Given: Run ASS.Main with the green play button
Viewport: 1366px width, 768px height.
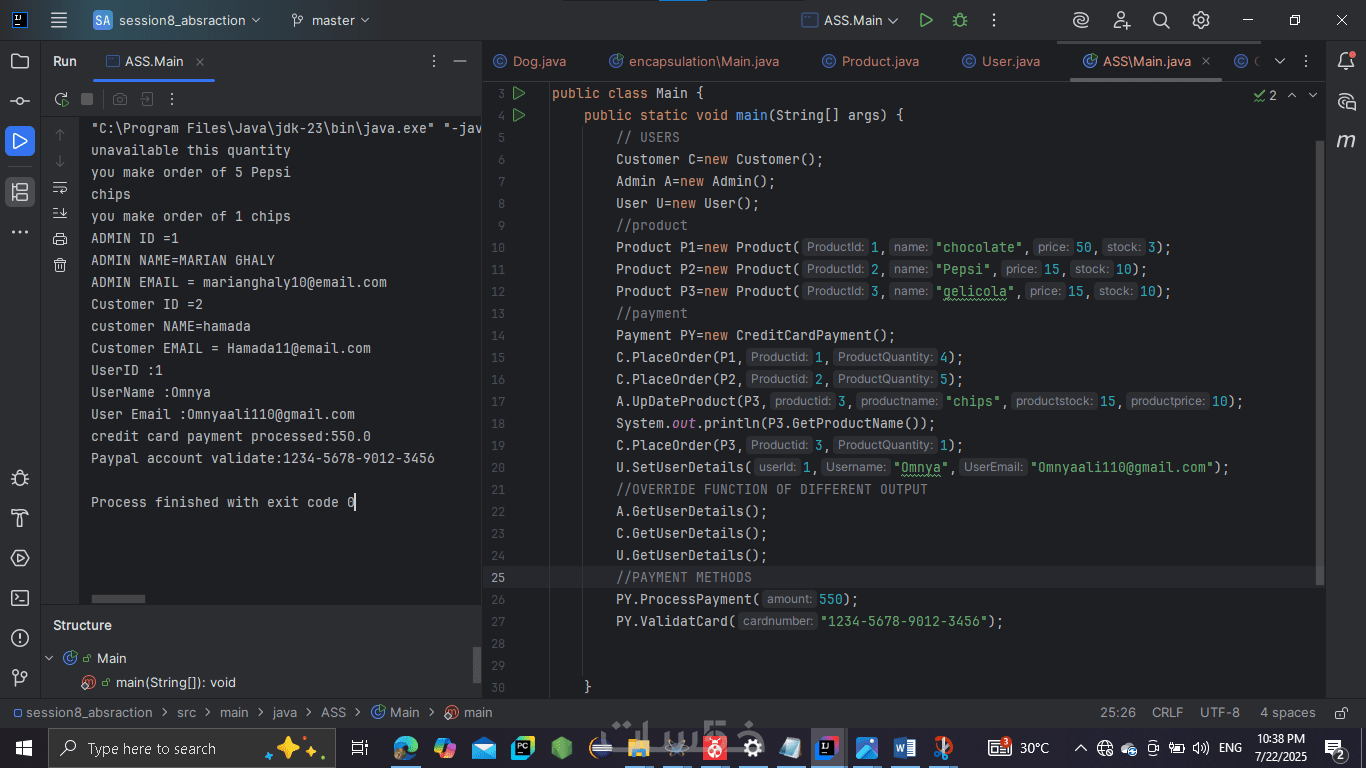Looking at the screenshot, I should [926, 20].
